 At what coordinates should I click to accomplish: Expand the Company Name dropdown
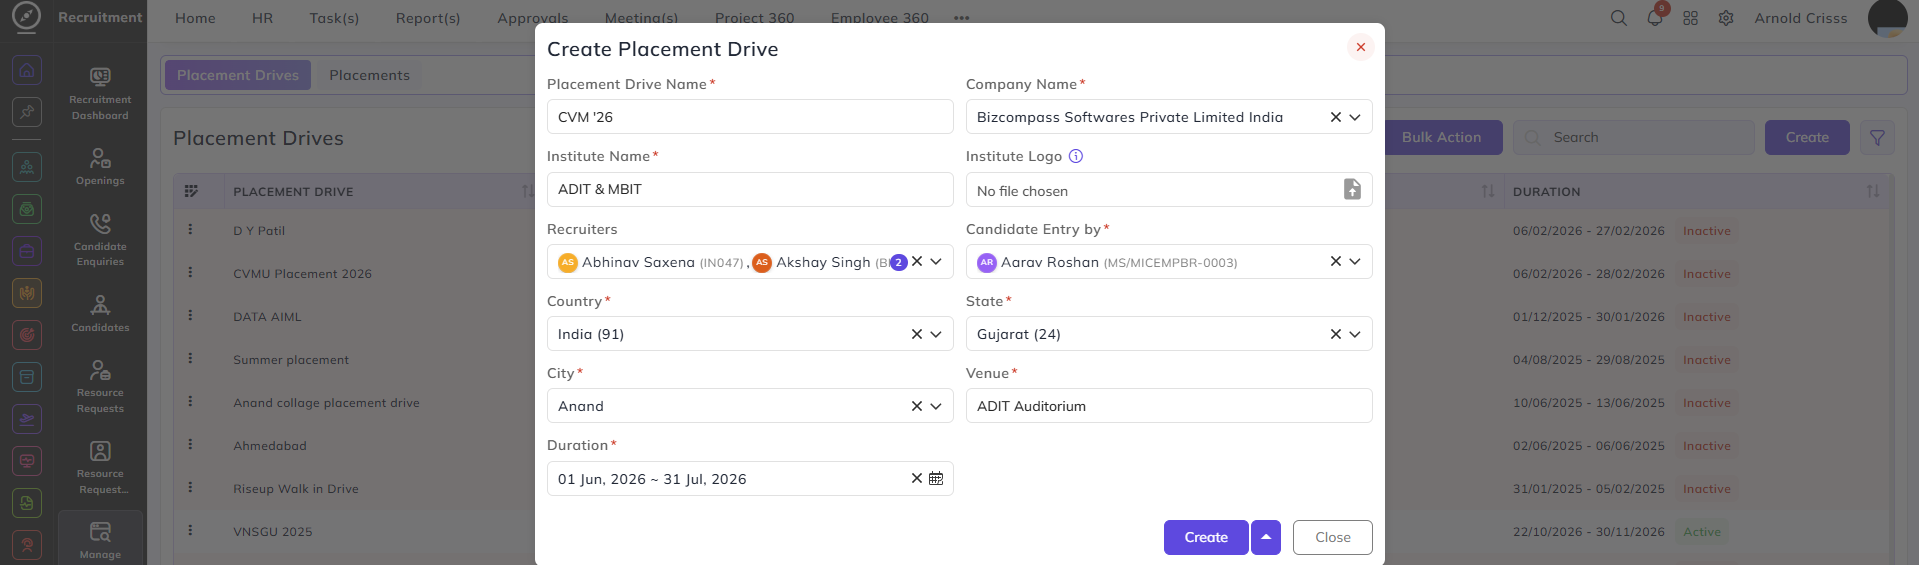(1355, 117)
